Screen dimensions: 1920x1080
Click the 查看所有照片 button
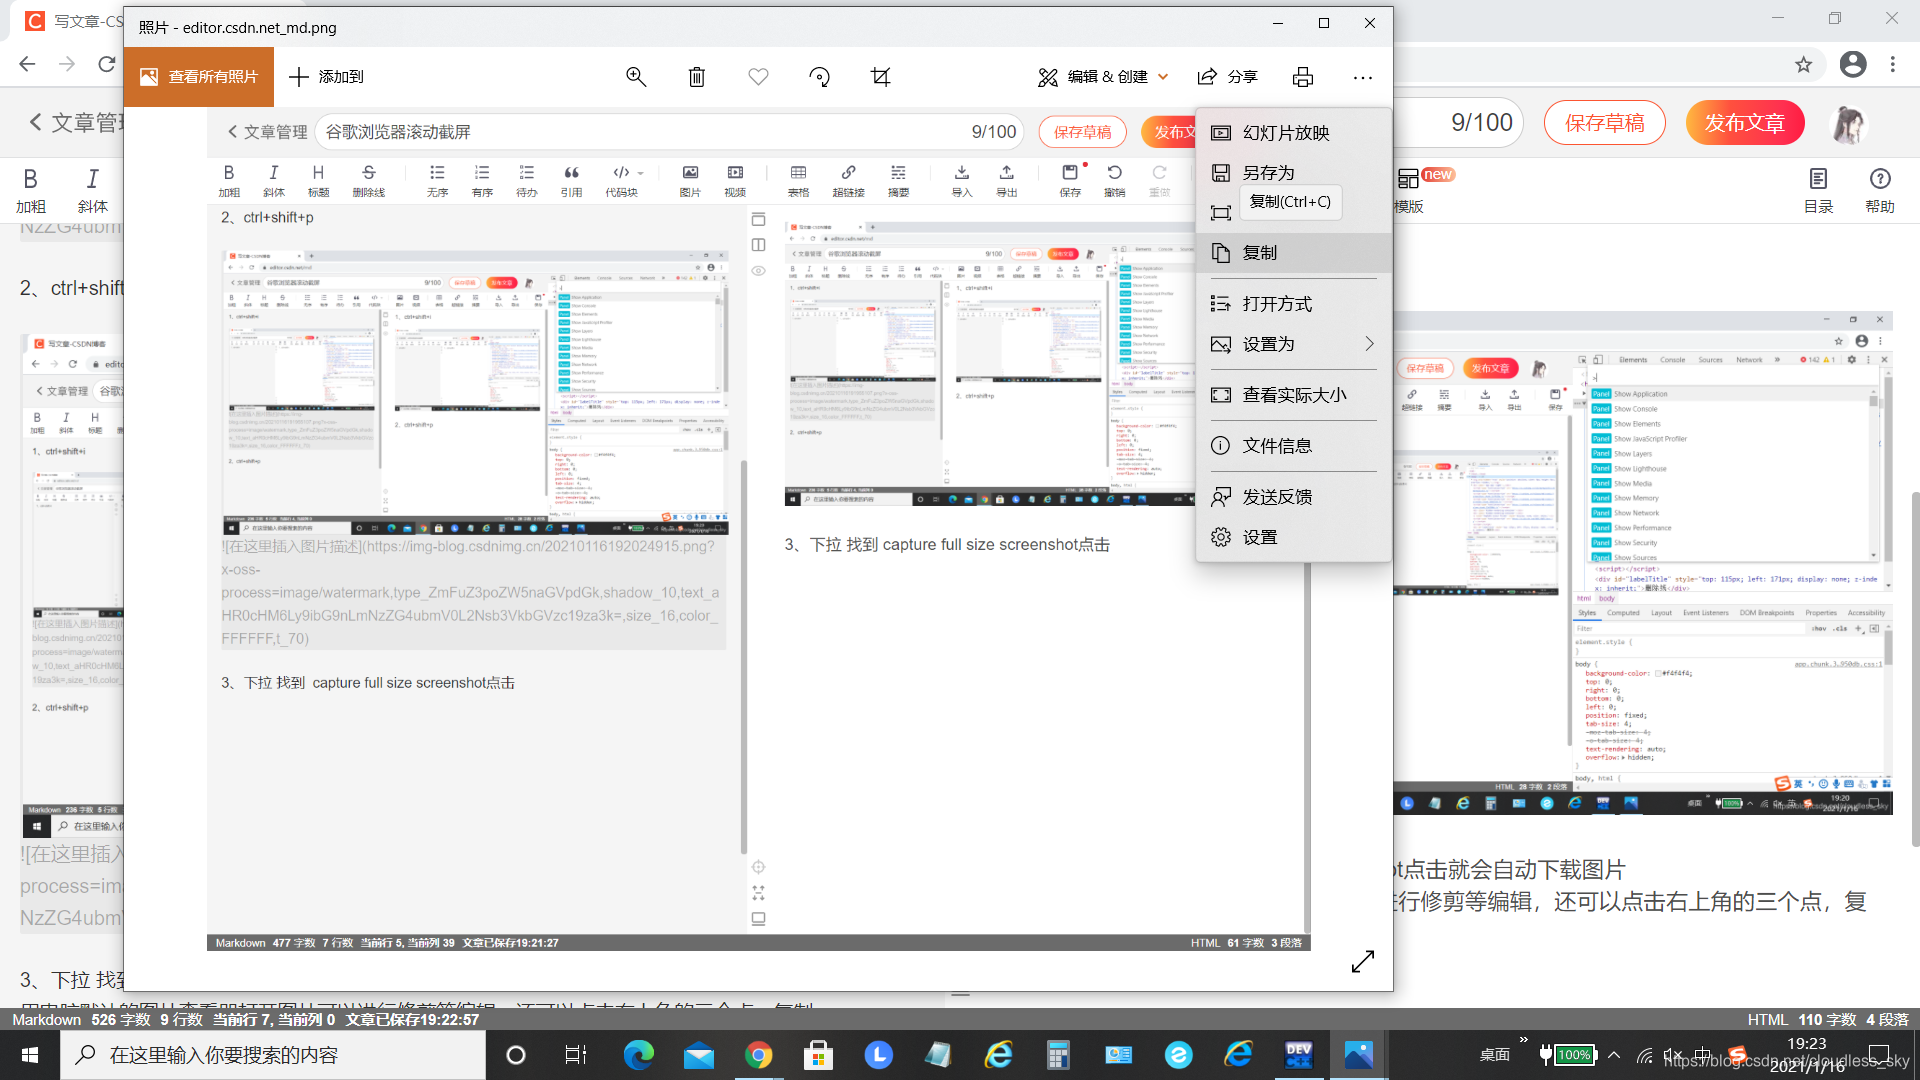coord(199,77)
